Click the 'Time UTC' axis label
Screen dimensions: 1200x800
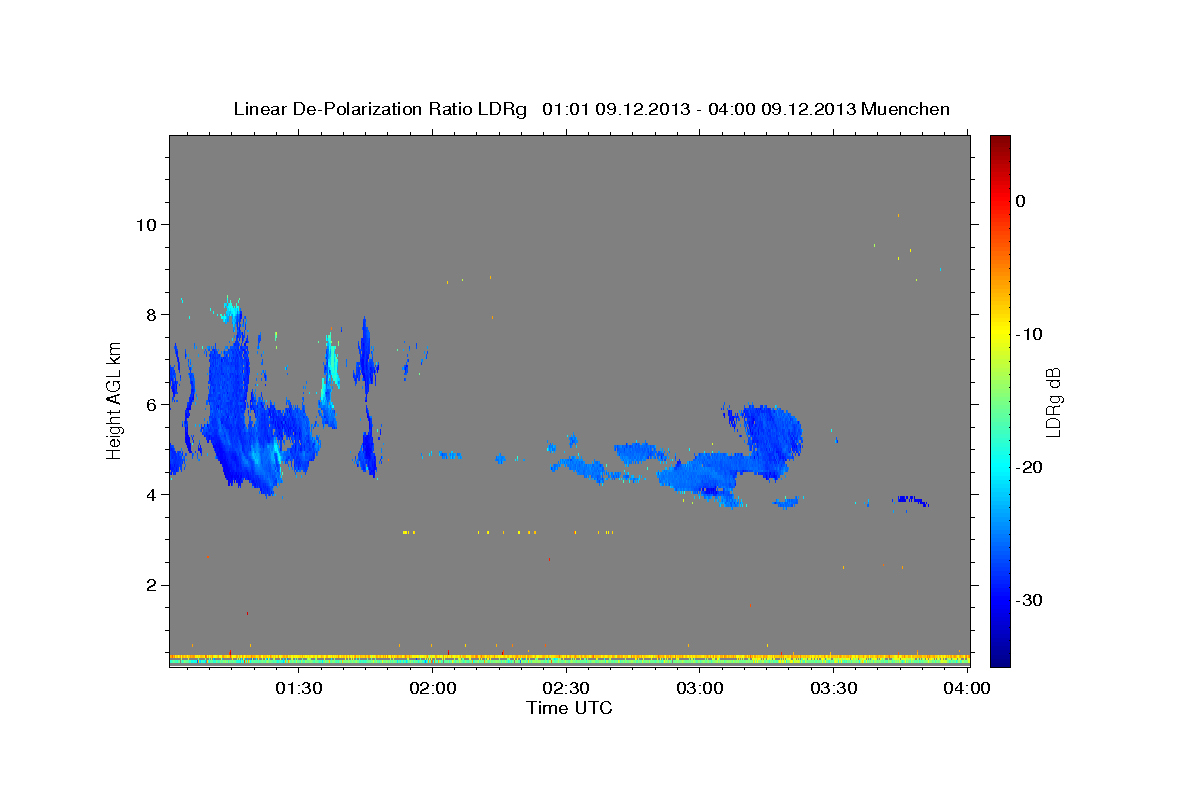tap(569, 708)
